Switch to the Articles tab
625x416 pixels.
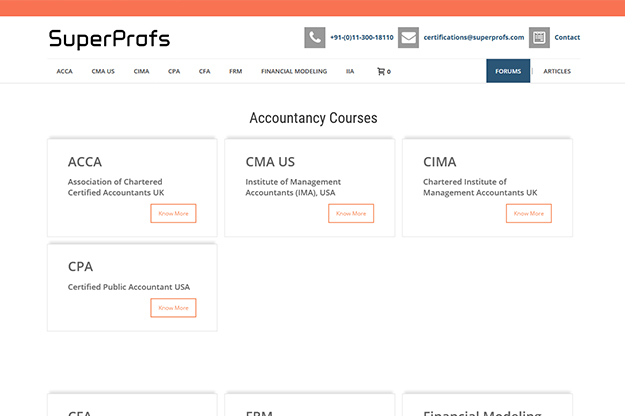(557, 72)
